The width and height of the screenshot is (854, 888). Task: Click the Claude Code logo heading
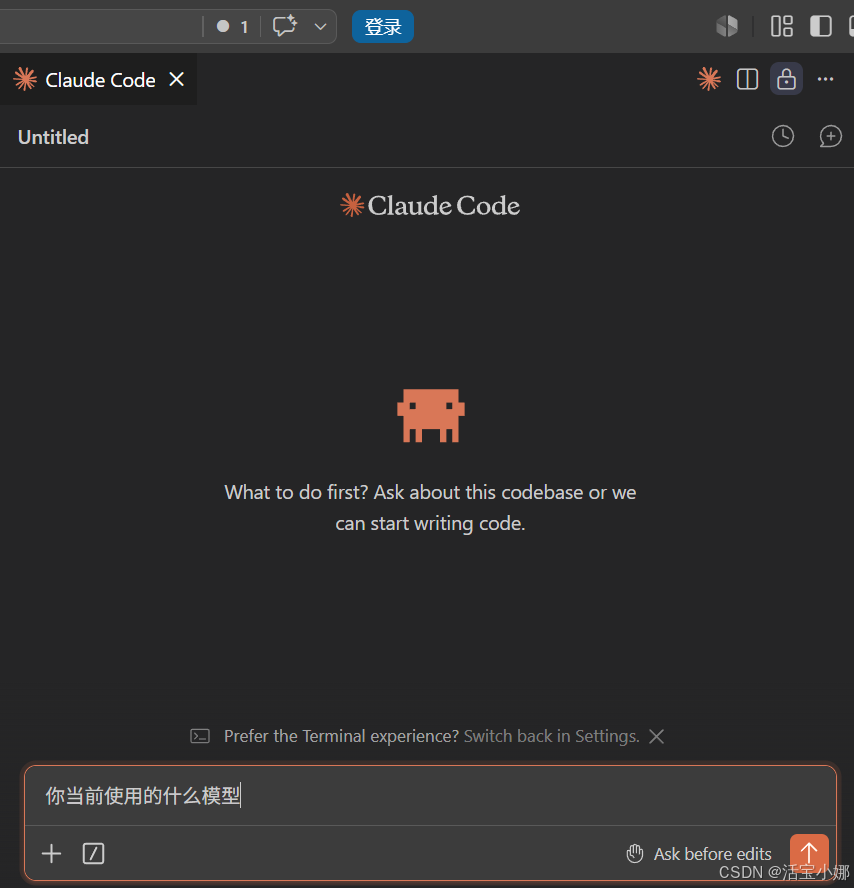(430, 206)
